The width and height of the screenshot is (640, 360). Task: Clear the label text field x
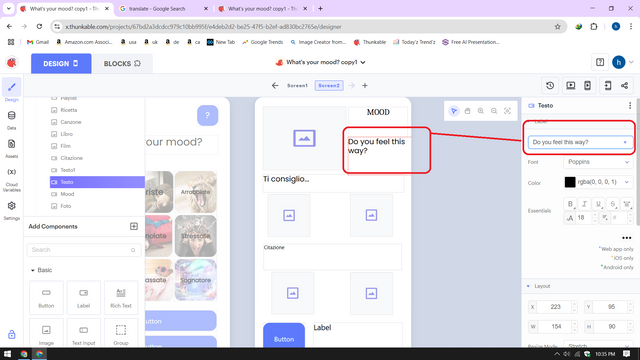(x=625, y=142)
